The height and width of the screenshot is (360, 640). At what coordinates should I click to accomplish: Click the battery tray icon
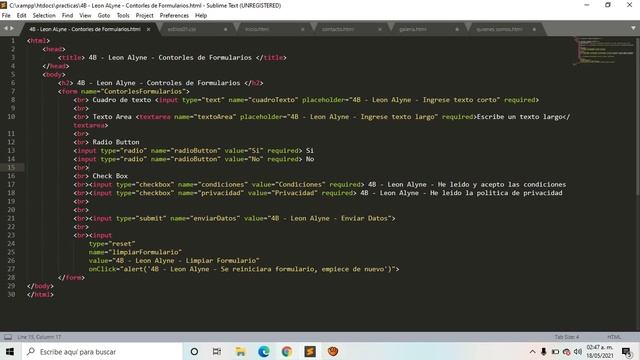[x=555, y=352]
